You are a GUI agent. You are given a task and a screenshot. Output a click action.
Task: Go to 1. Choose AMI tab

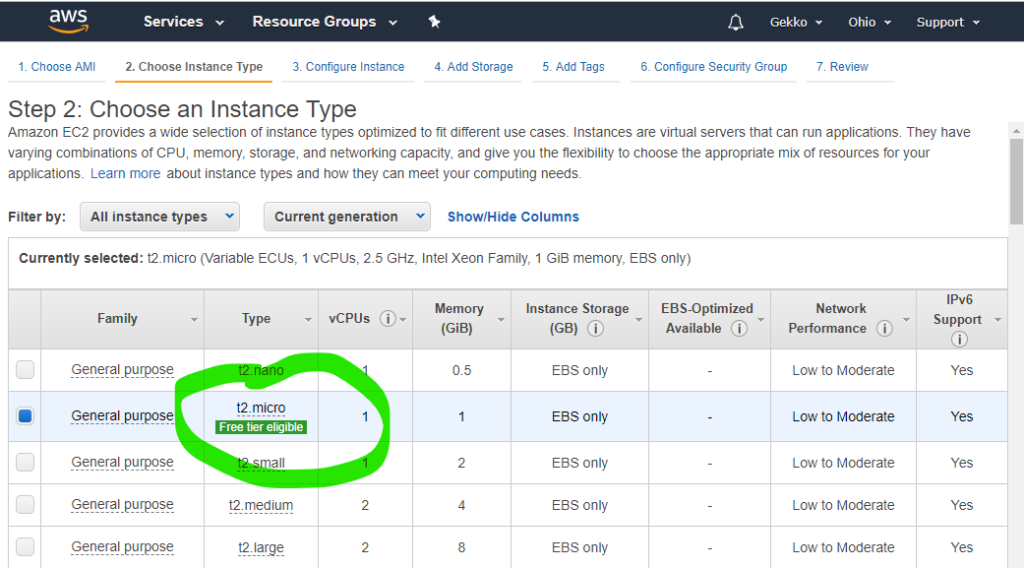pos(57,67)
